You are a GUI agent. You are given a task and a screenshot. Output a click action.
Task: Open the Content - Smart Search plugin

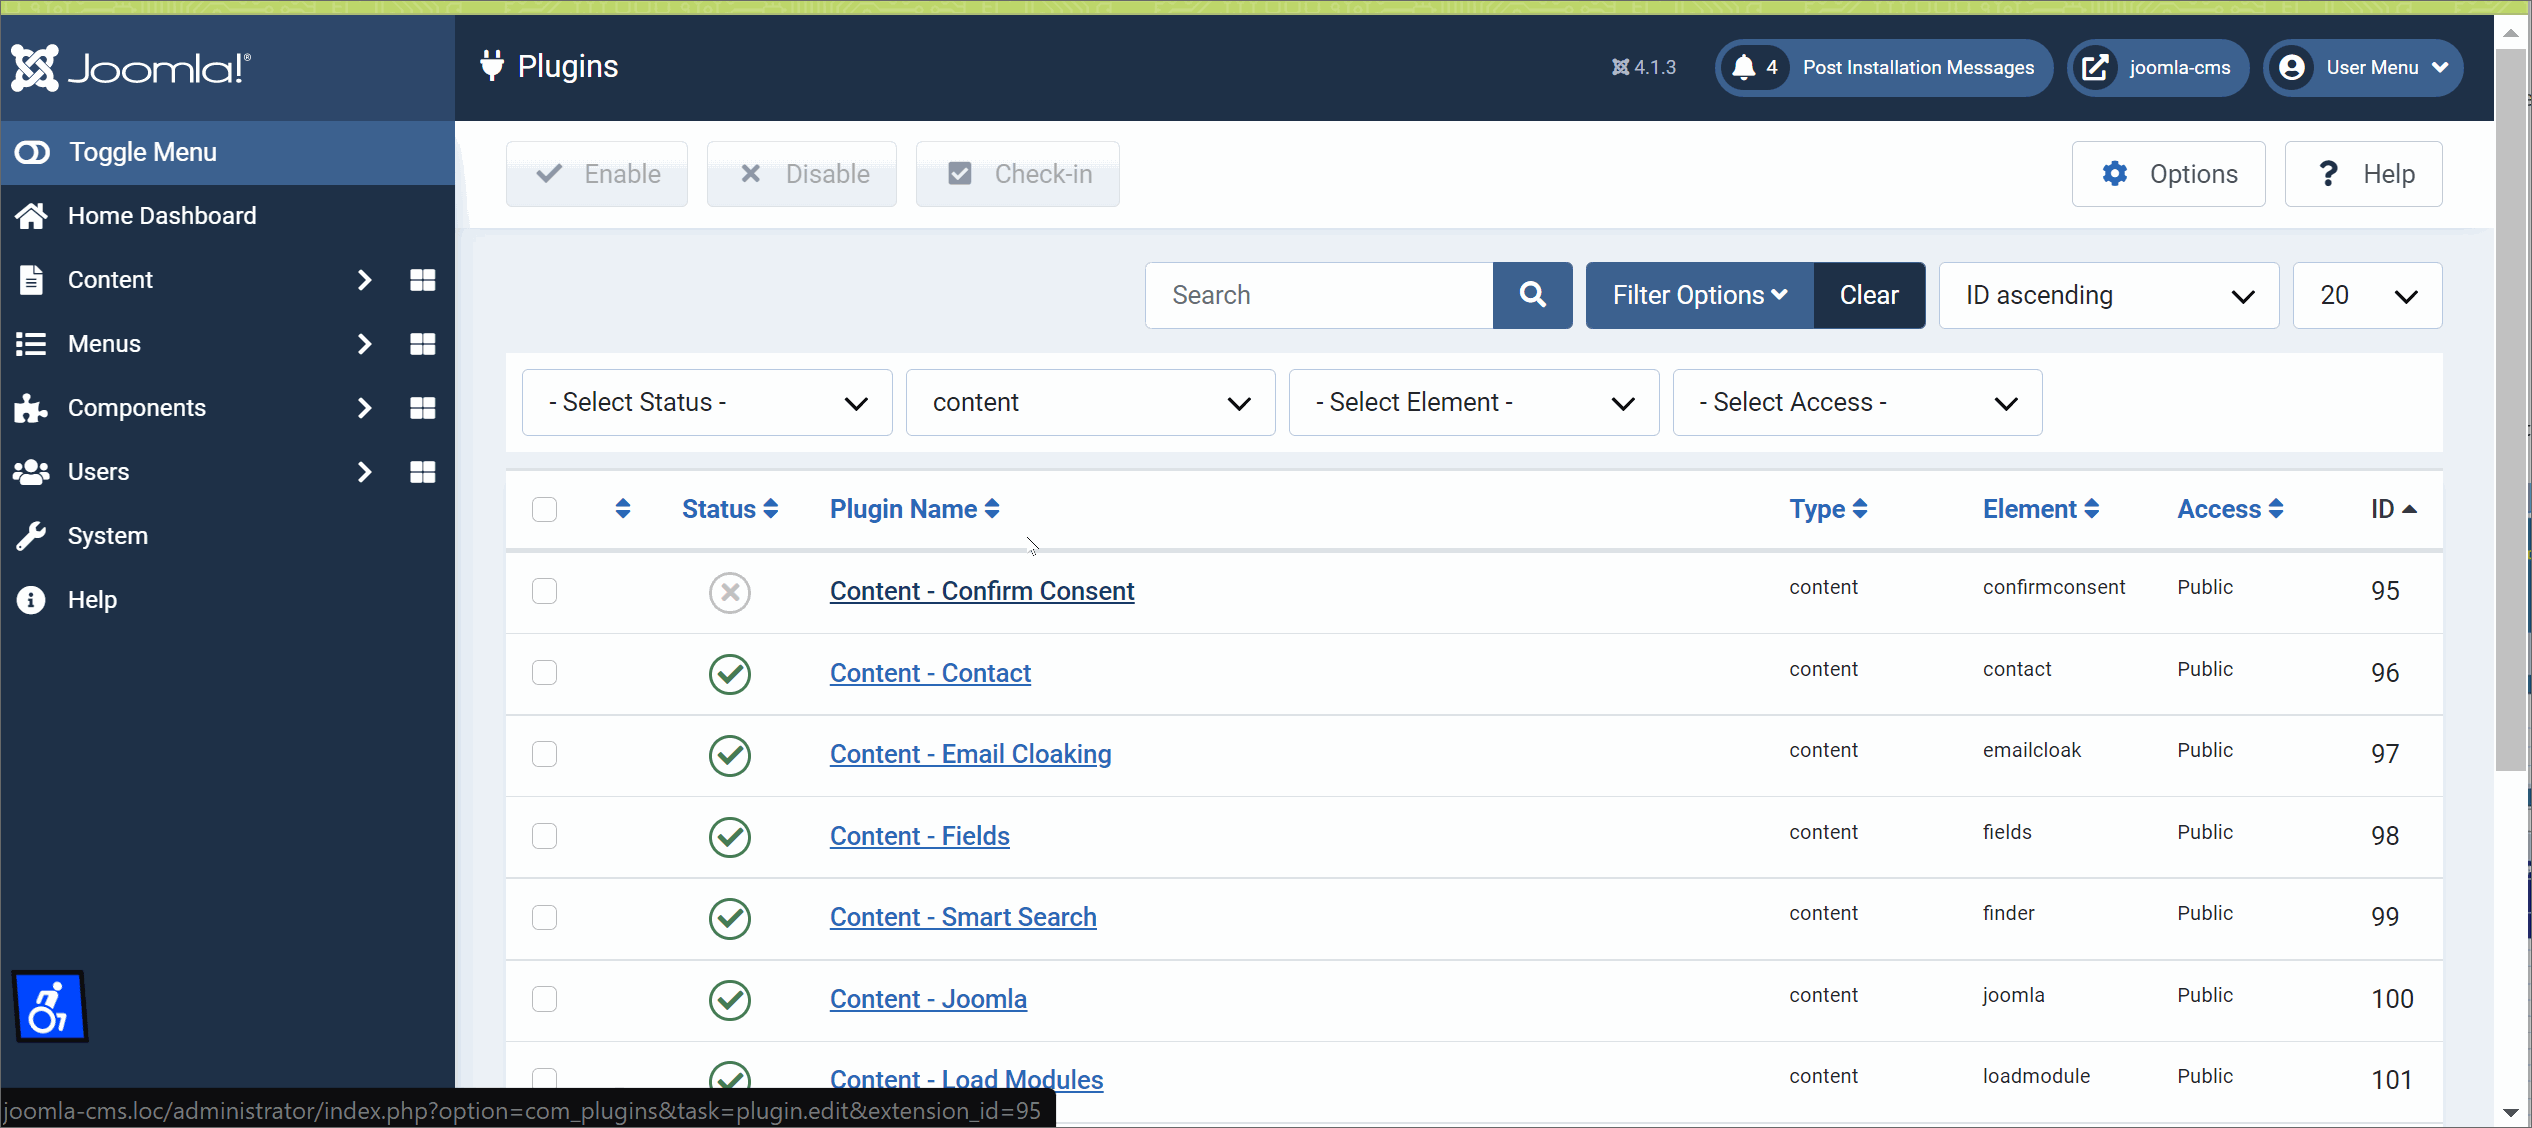coord(962,917)
